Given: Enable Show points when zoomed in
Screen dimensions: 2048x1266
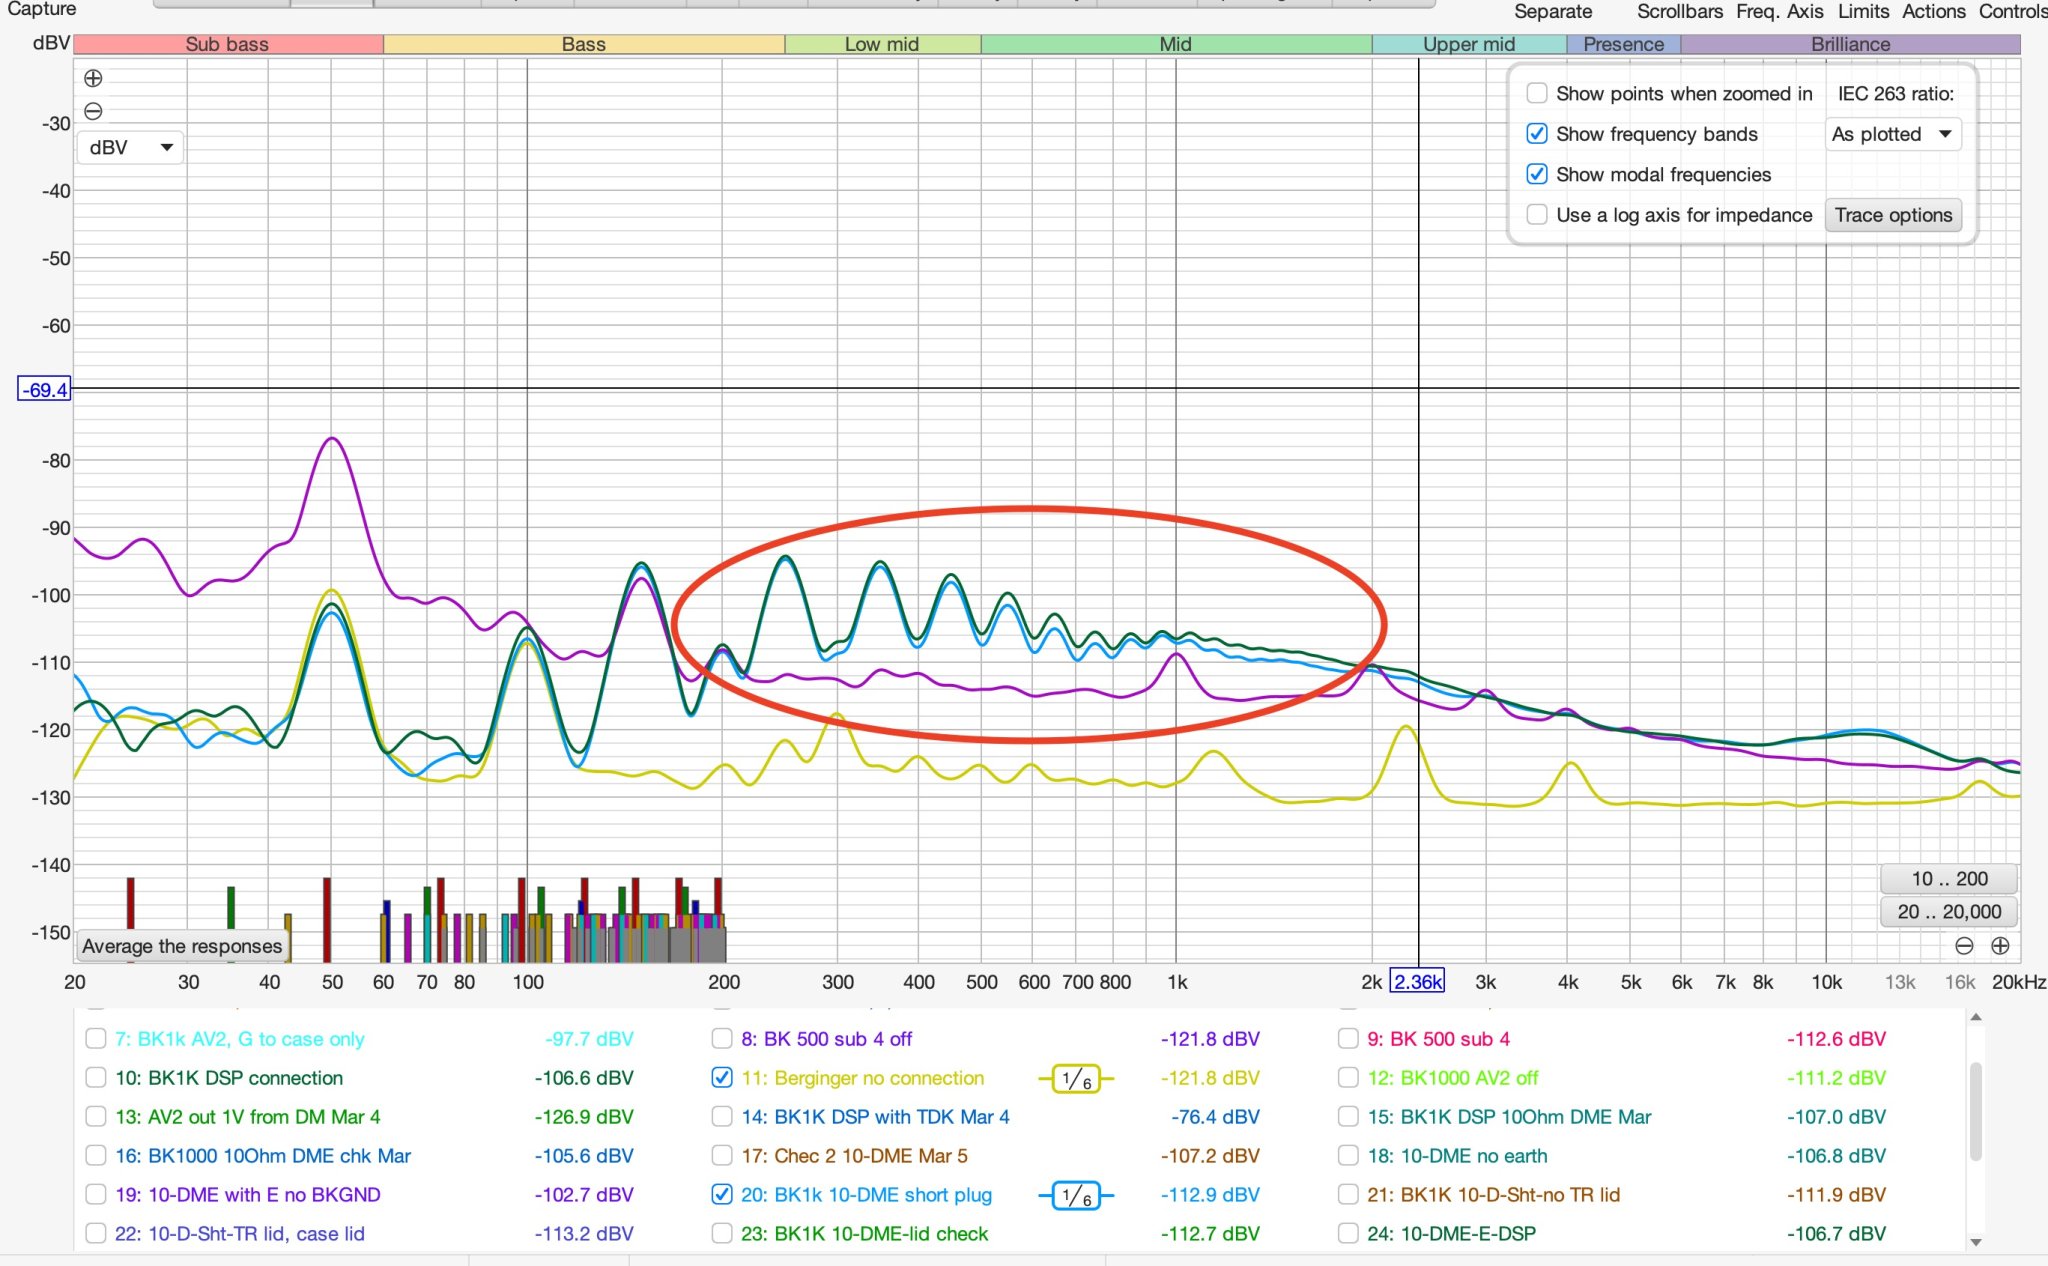Looking at the screenshot, I should click(x=1537, y=93).
